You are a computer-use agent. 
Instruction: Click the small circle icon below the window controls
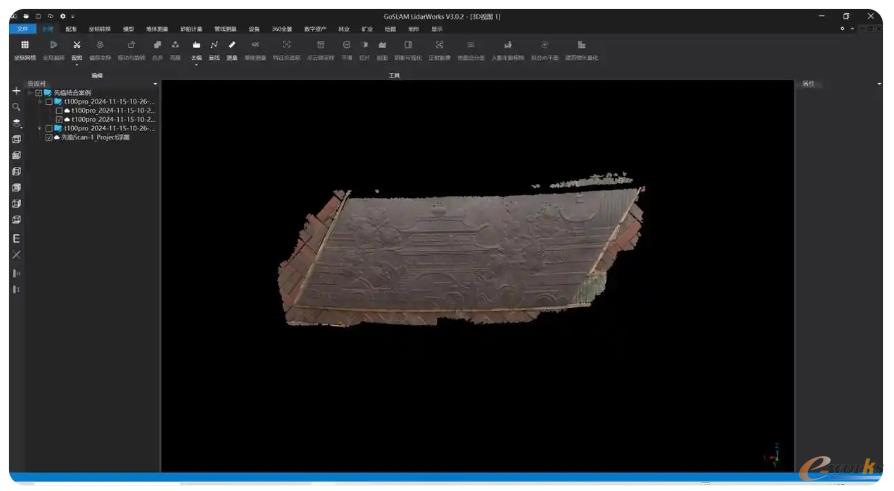842,29
